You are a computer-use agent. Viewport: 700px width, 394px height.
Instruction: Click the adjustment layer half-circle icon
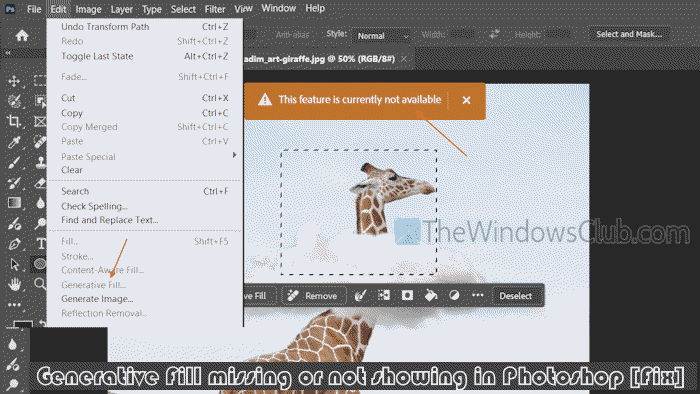[x=454, y=295]
